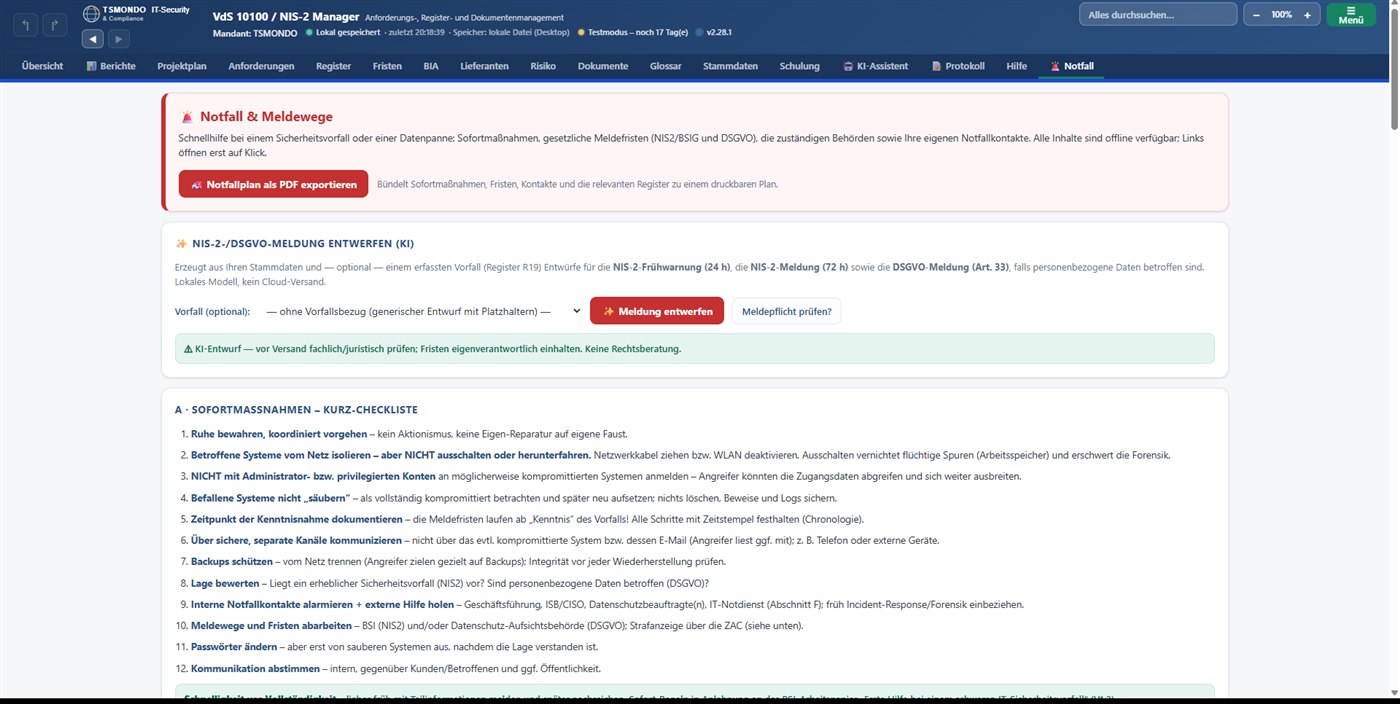
Task: Select the Notfall tab
Action: (1072, 66)
